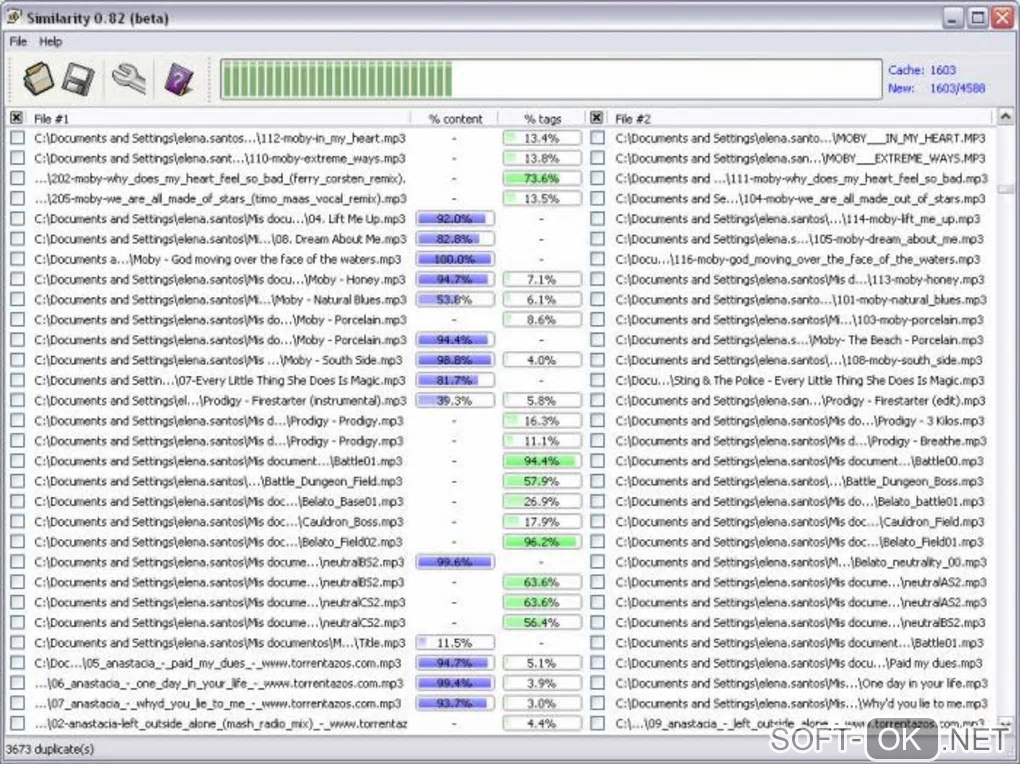This screenshot has width=1020, height=764.
Task: Click the 26.9% tags value
Action: (x=542, y=501)
